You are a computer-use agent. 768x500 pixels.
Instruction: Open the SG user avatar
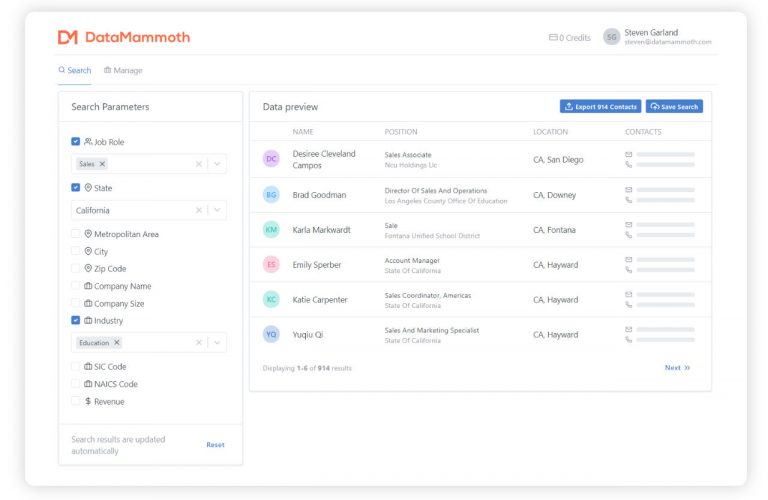tap(611, 37)
